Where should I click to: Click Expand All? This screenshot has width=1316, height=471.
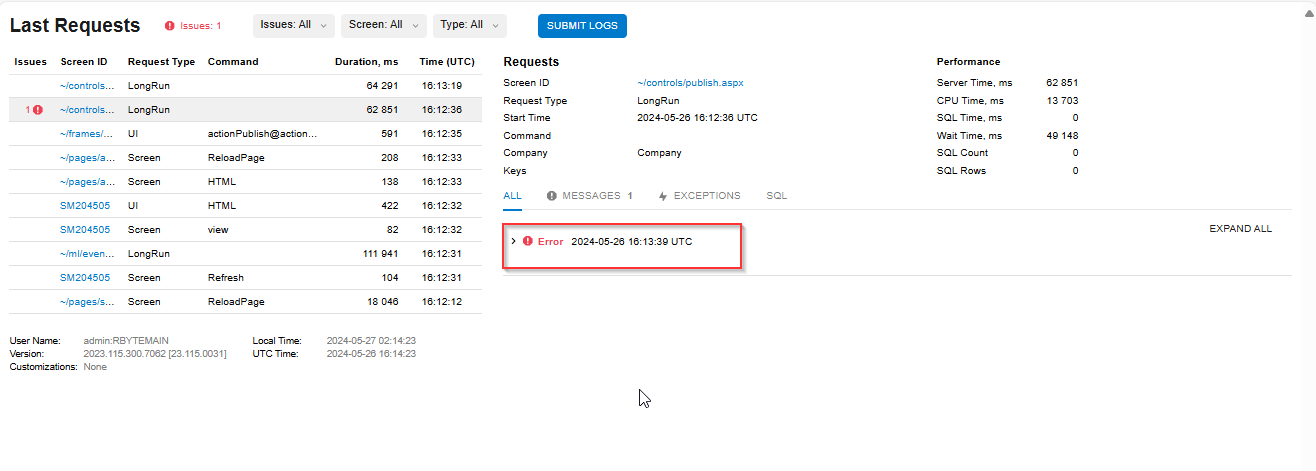pyautogui.click(x=1240, y=229)
